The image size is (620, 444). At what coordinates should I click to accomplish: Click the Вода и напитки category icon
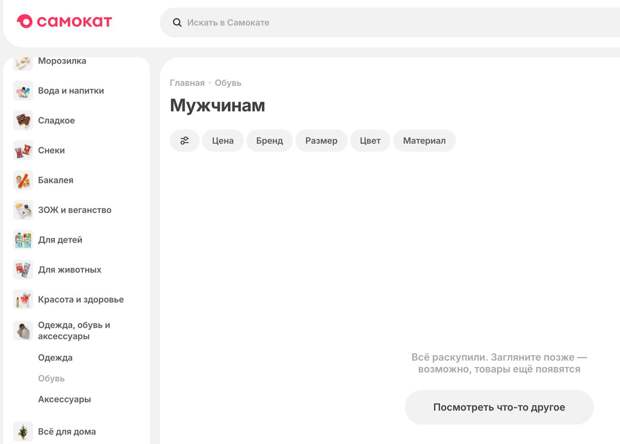coord(23,91)
